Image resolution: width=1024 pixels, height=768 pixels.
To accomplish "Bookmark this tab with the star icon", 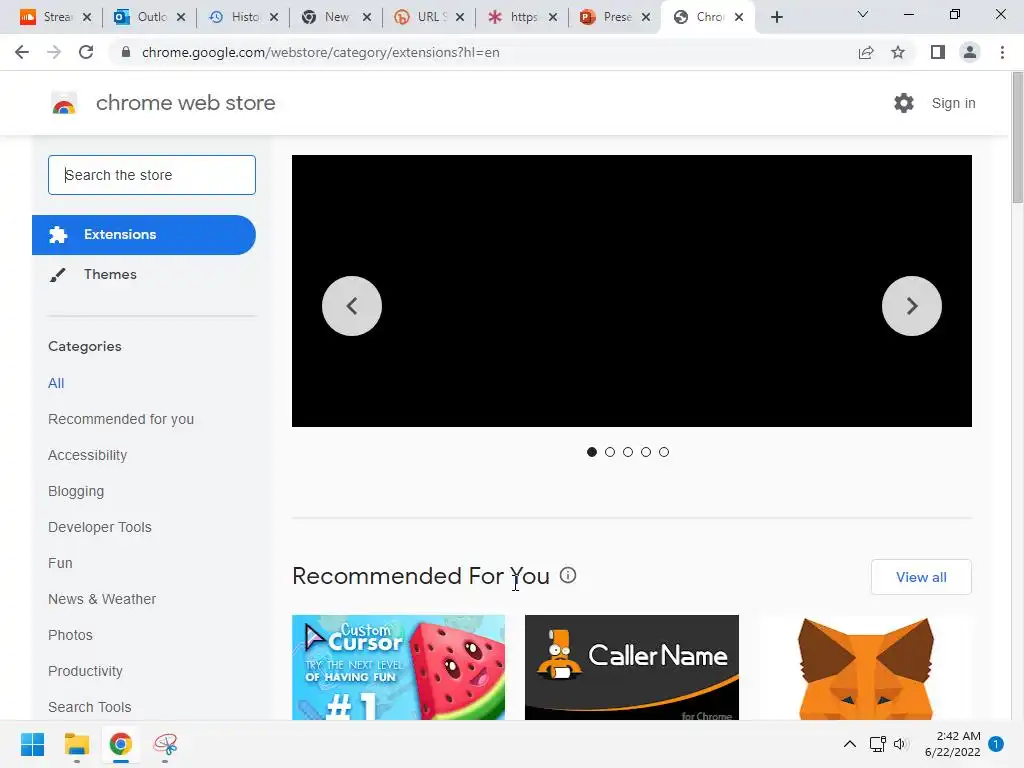I will click(x=898, y=52).
